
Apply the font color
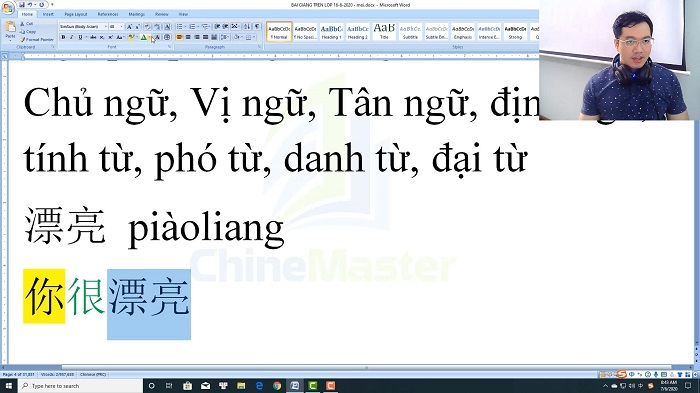(x=144, y=38)
